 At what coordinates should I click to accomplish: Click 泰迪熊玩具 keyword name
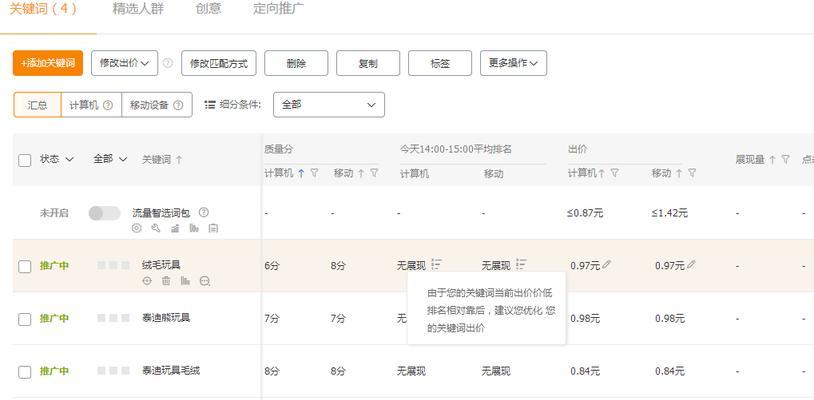[x=166, y=318]
